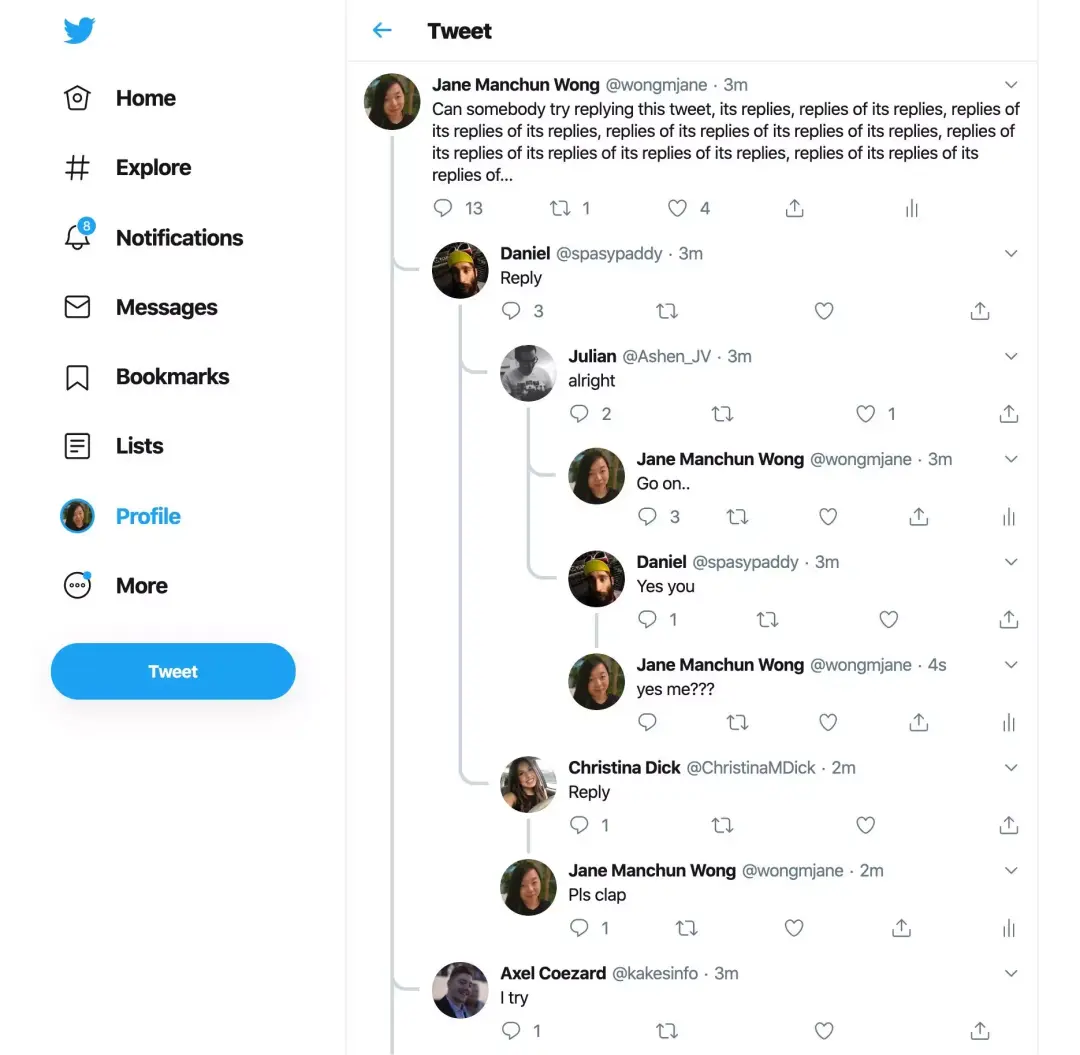Like Jane's original tweet with 4 likes
The image size is (1080, 1055).
(x=678, y=208)
